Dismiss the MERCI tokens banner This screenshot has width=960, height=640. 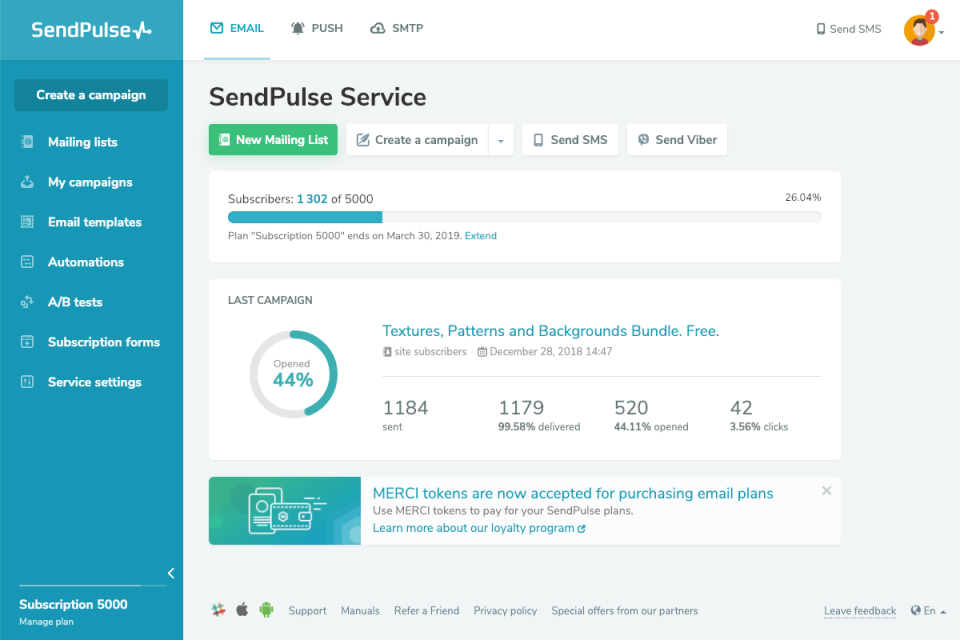(x=826, y=490)
